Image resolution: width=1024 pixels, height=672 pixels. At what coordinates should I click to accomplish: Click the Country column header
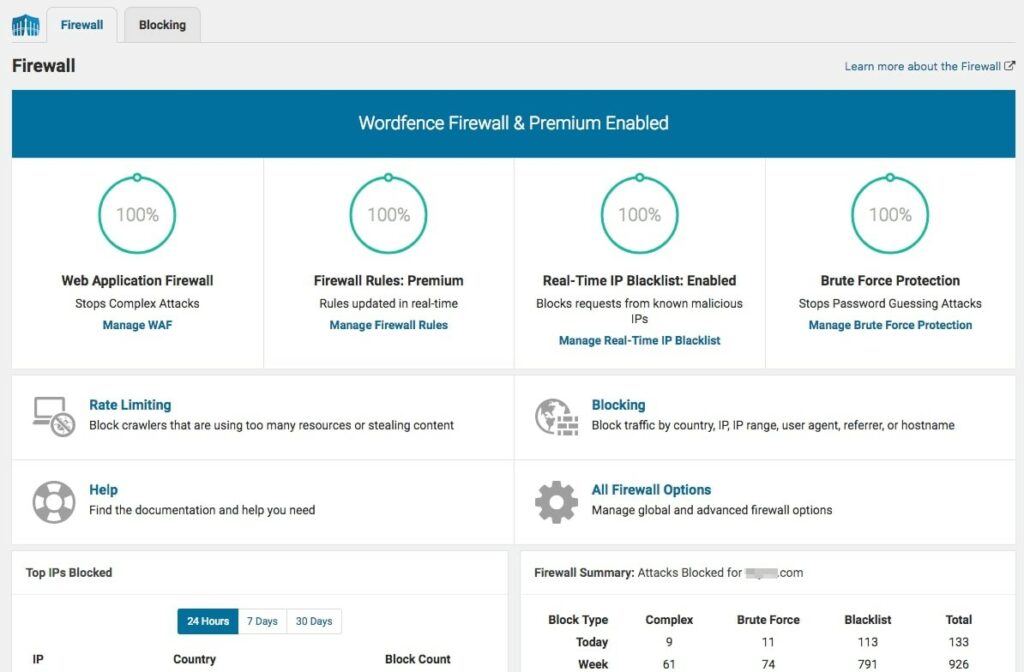coord(194,659)
